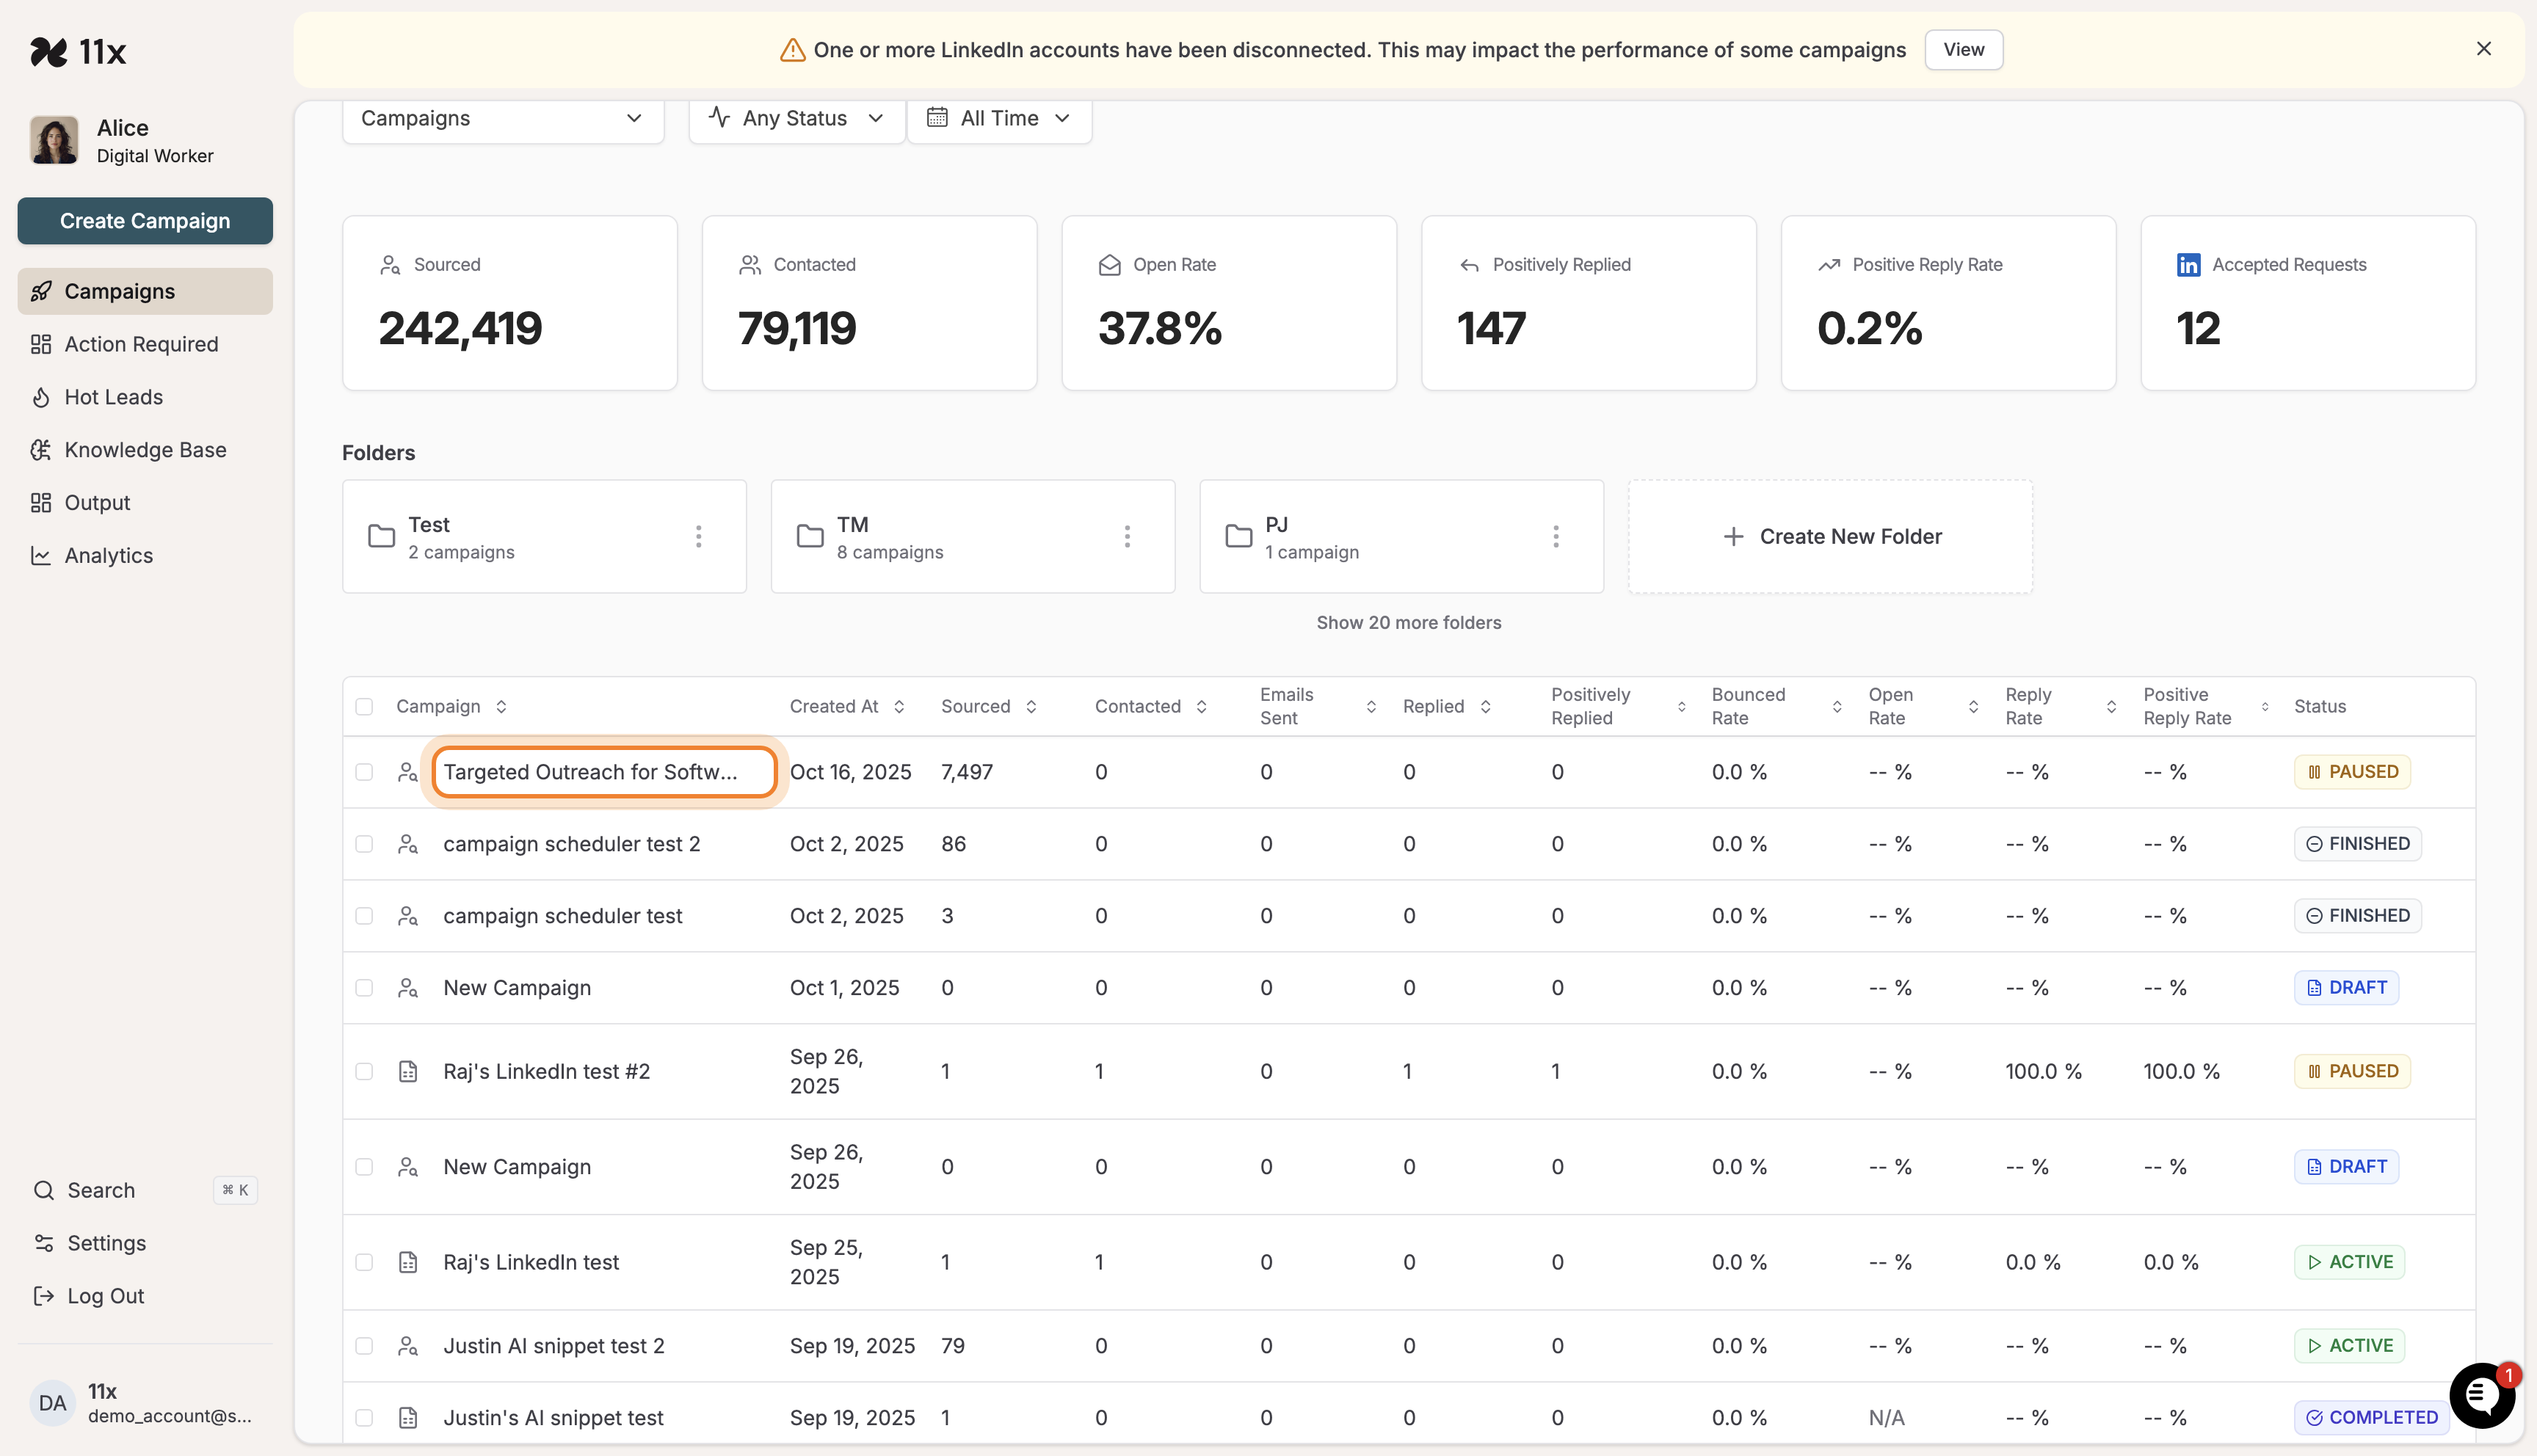This screenshot has width=2537, height=1456.
Task: Open the Search tool in the sidebar
Action: tap(100, 1190)
